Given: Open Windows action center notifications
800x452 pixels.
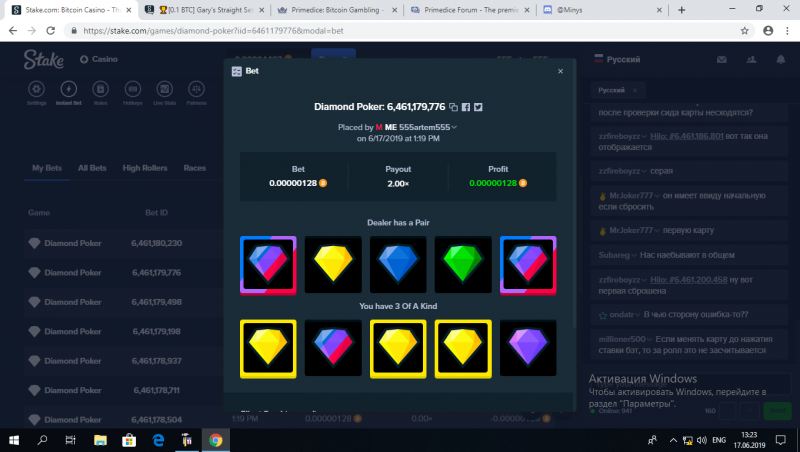Looking at the screenshot, I should point(781,440).
